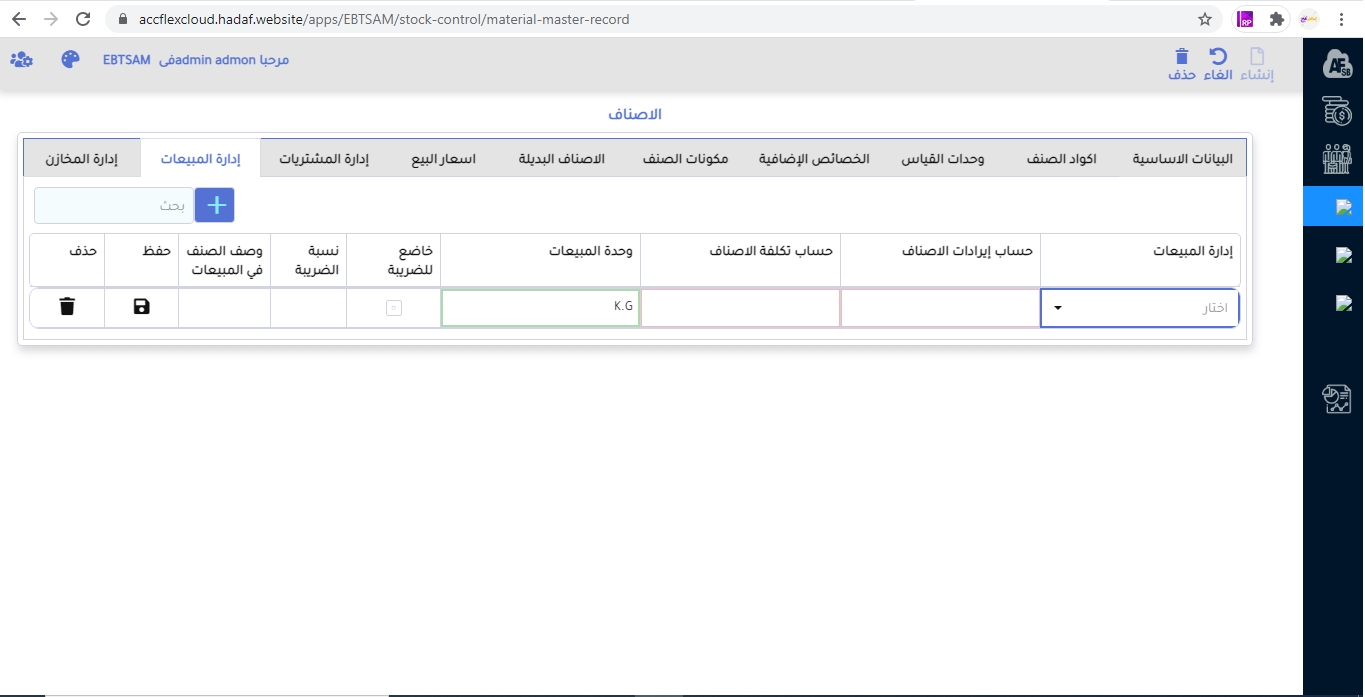Reload the browser page
Viewport: 1365px width, 697px height.
click(83, 19)
